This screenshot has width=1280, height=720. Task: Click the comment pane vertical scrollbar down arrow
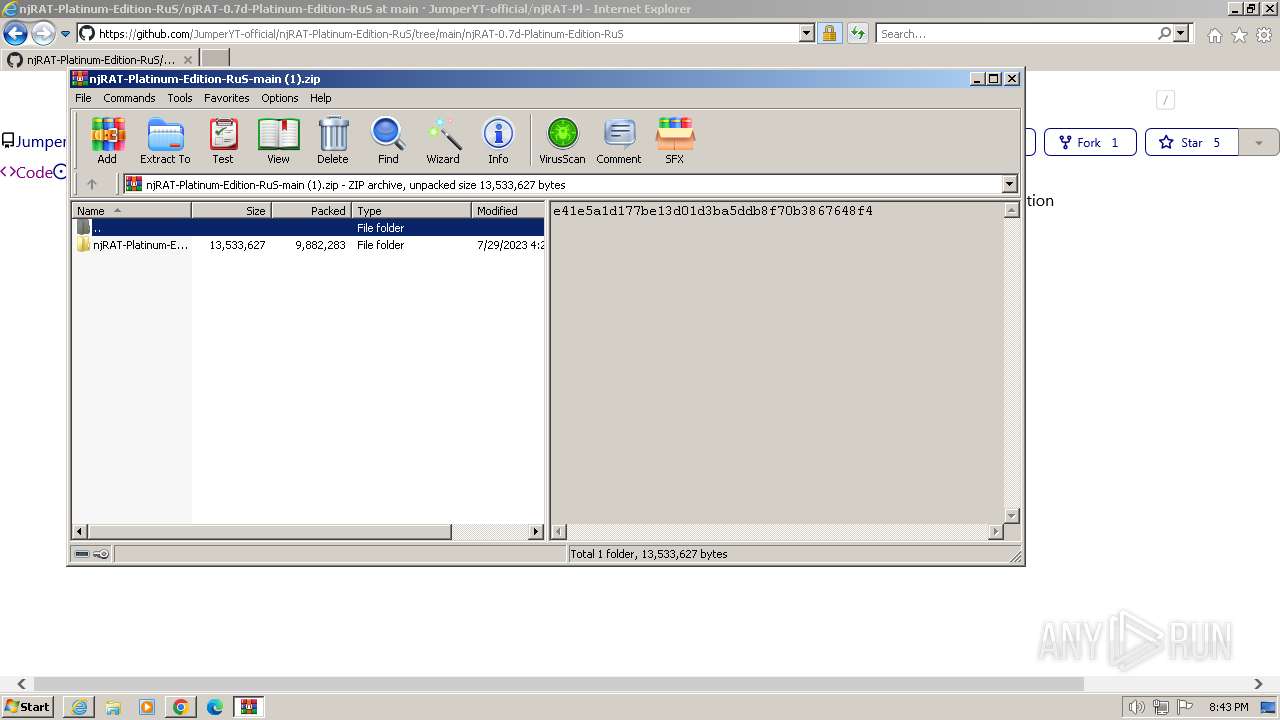pos(1011,515)
